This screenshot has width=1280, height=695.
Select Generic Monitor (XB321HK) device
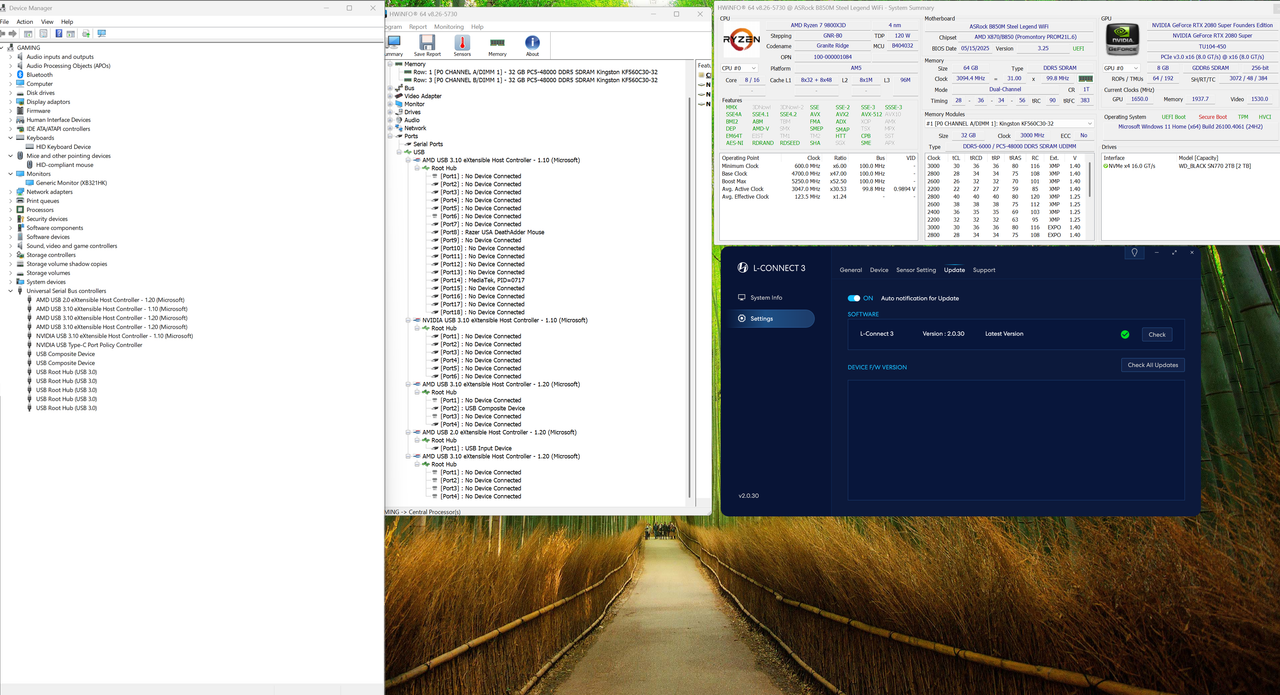pos(71,183)
